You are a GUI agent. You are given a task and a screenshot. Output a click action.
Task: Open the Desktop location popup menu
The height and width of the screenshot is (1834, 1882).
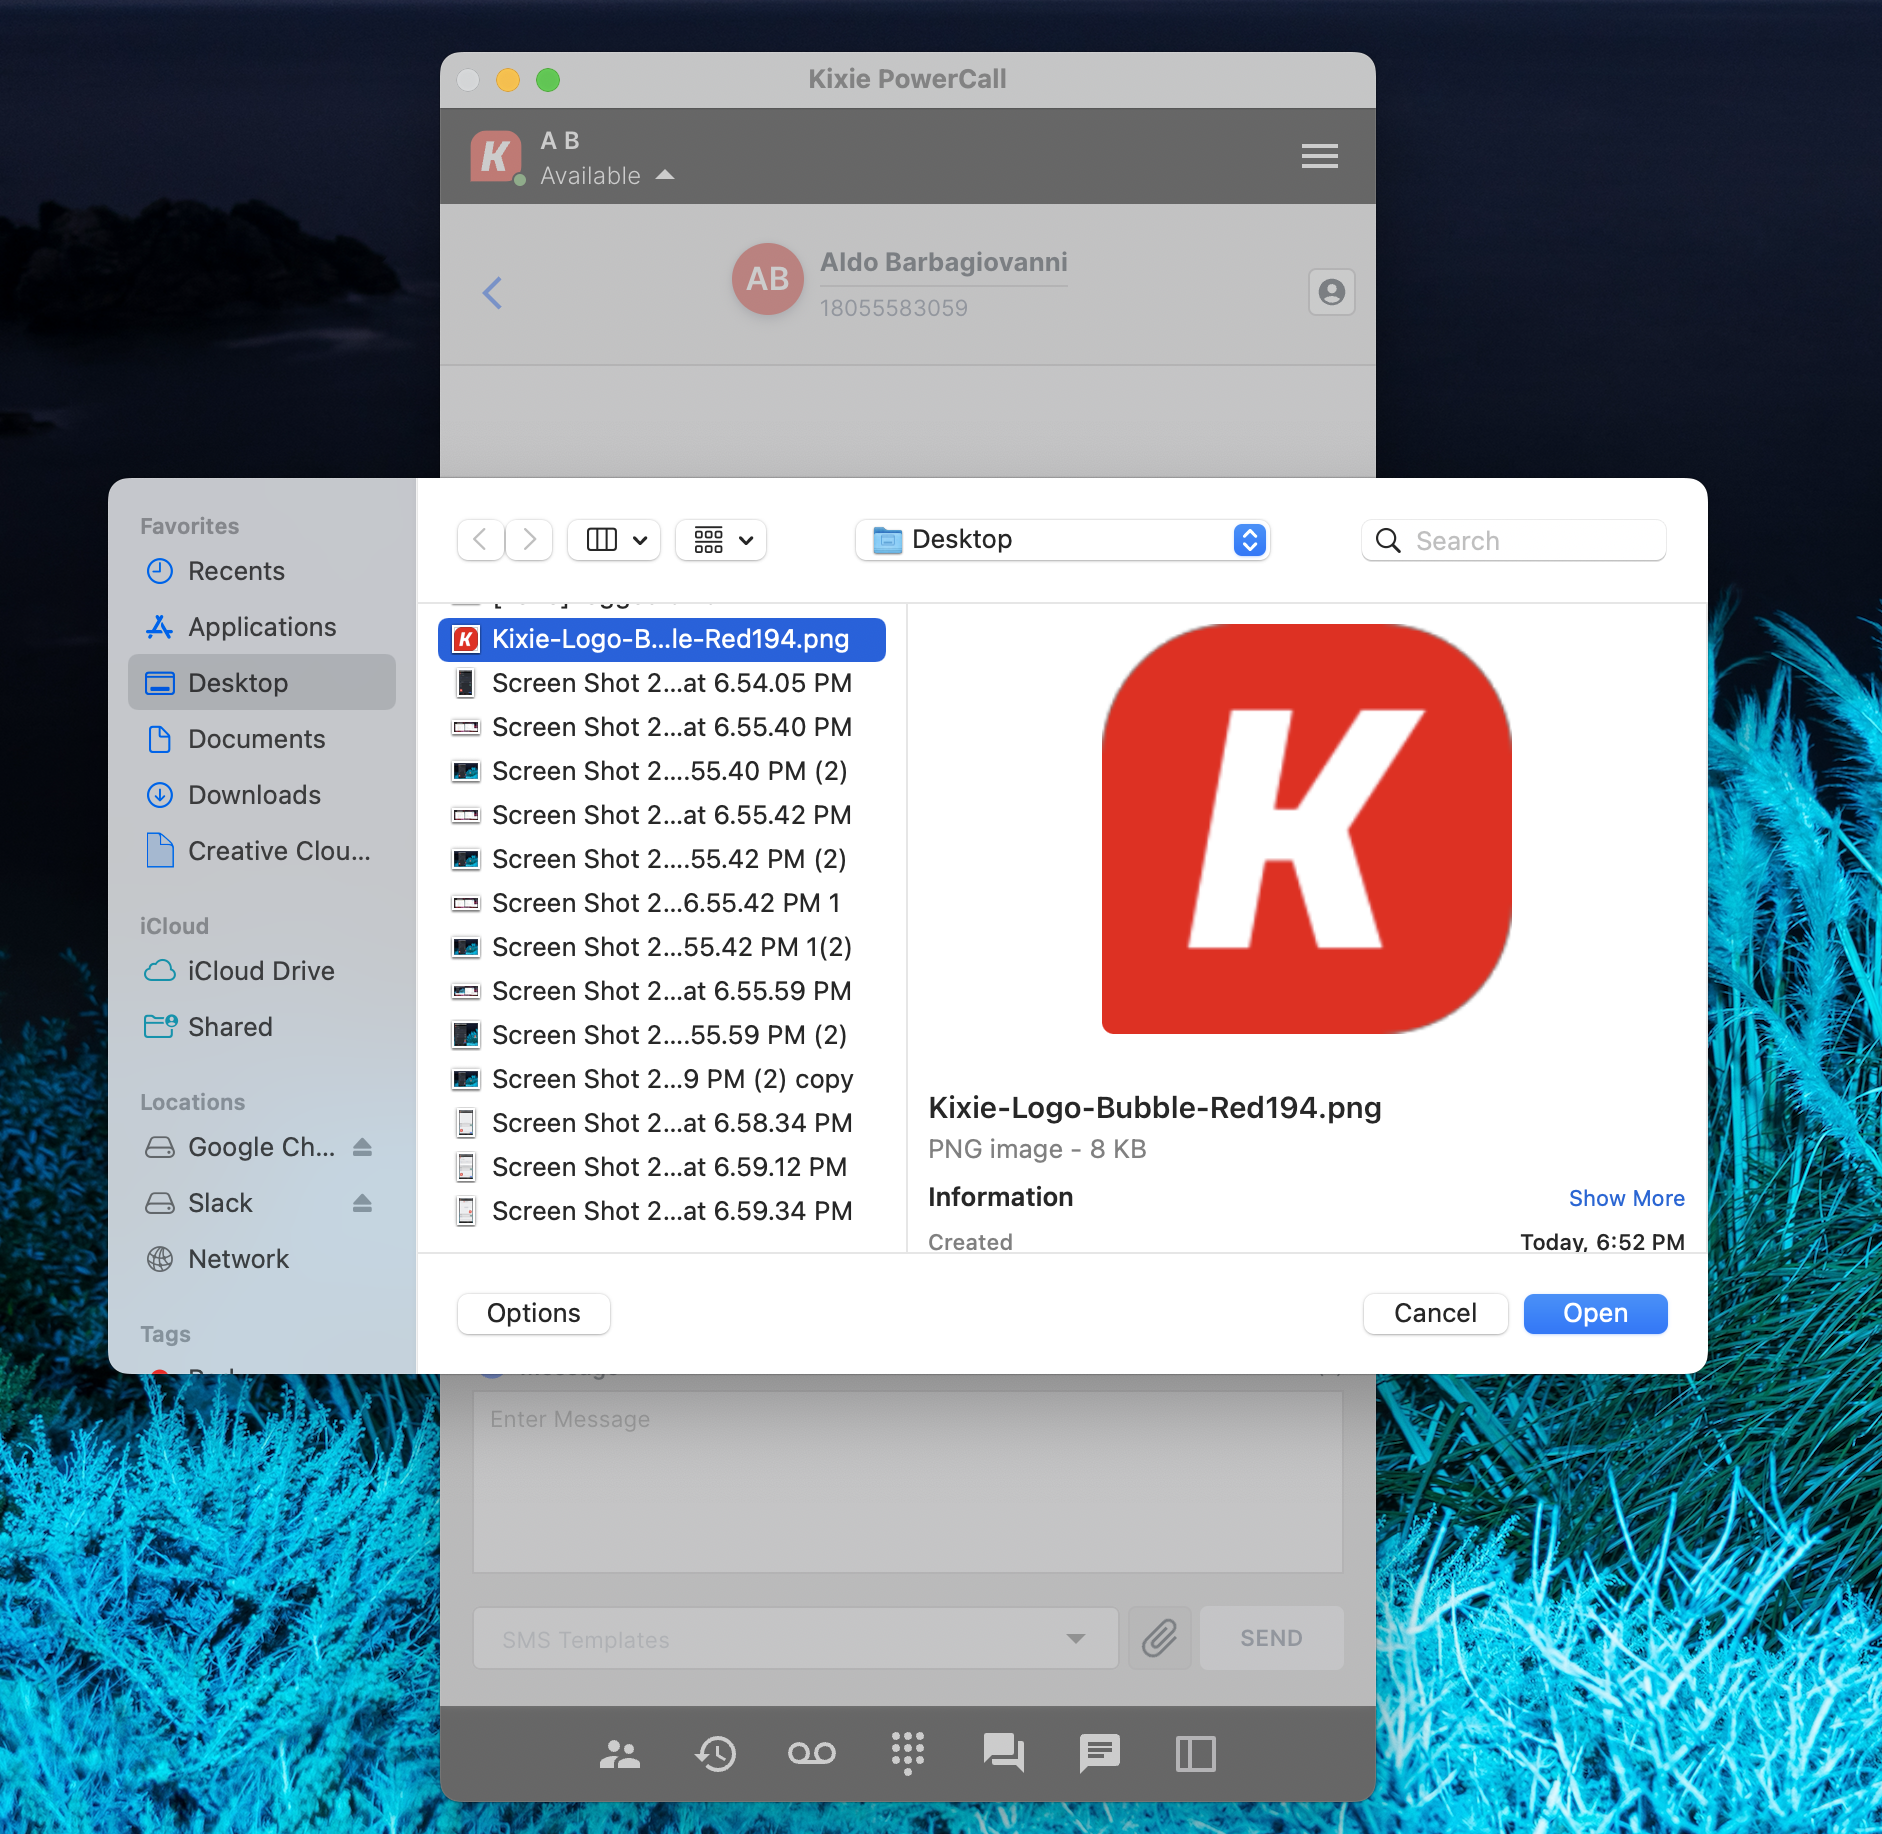pos(1062,540)
